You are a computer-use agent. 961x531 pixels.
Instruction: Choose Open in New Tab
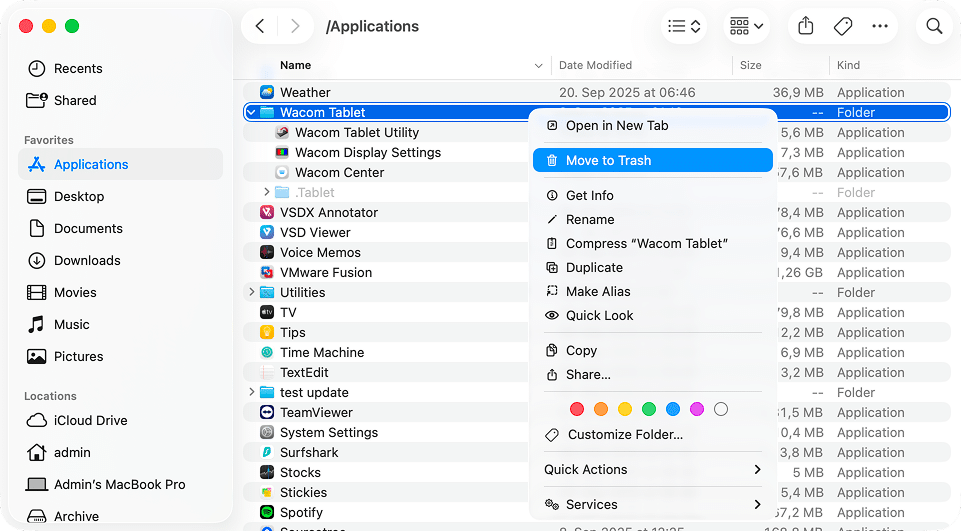(x=653, y=126)
